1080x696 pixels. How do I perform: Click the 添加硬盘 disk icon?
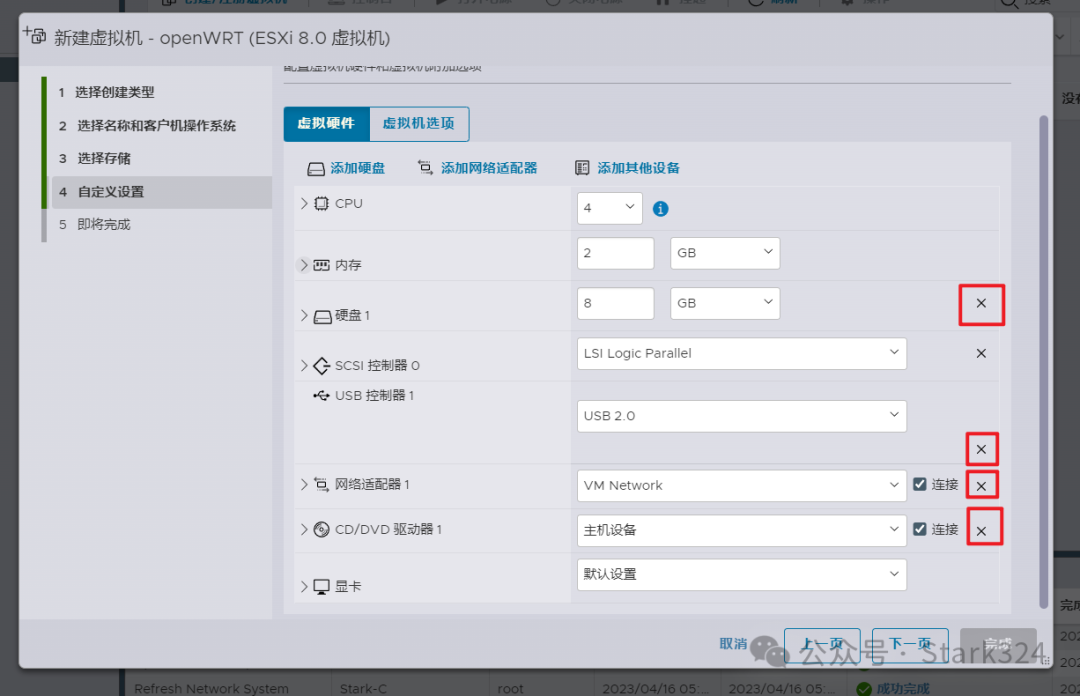coord(315,169)
